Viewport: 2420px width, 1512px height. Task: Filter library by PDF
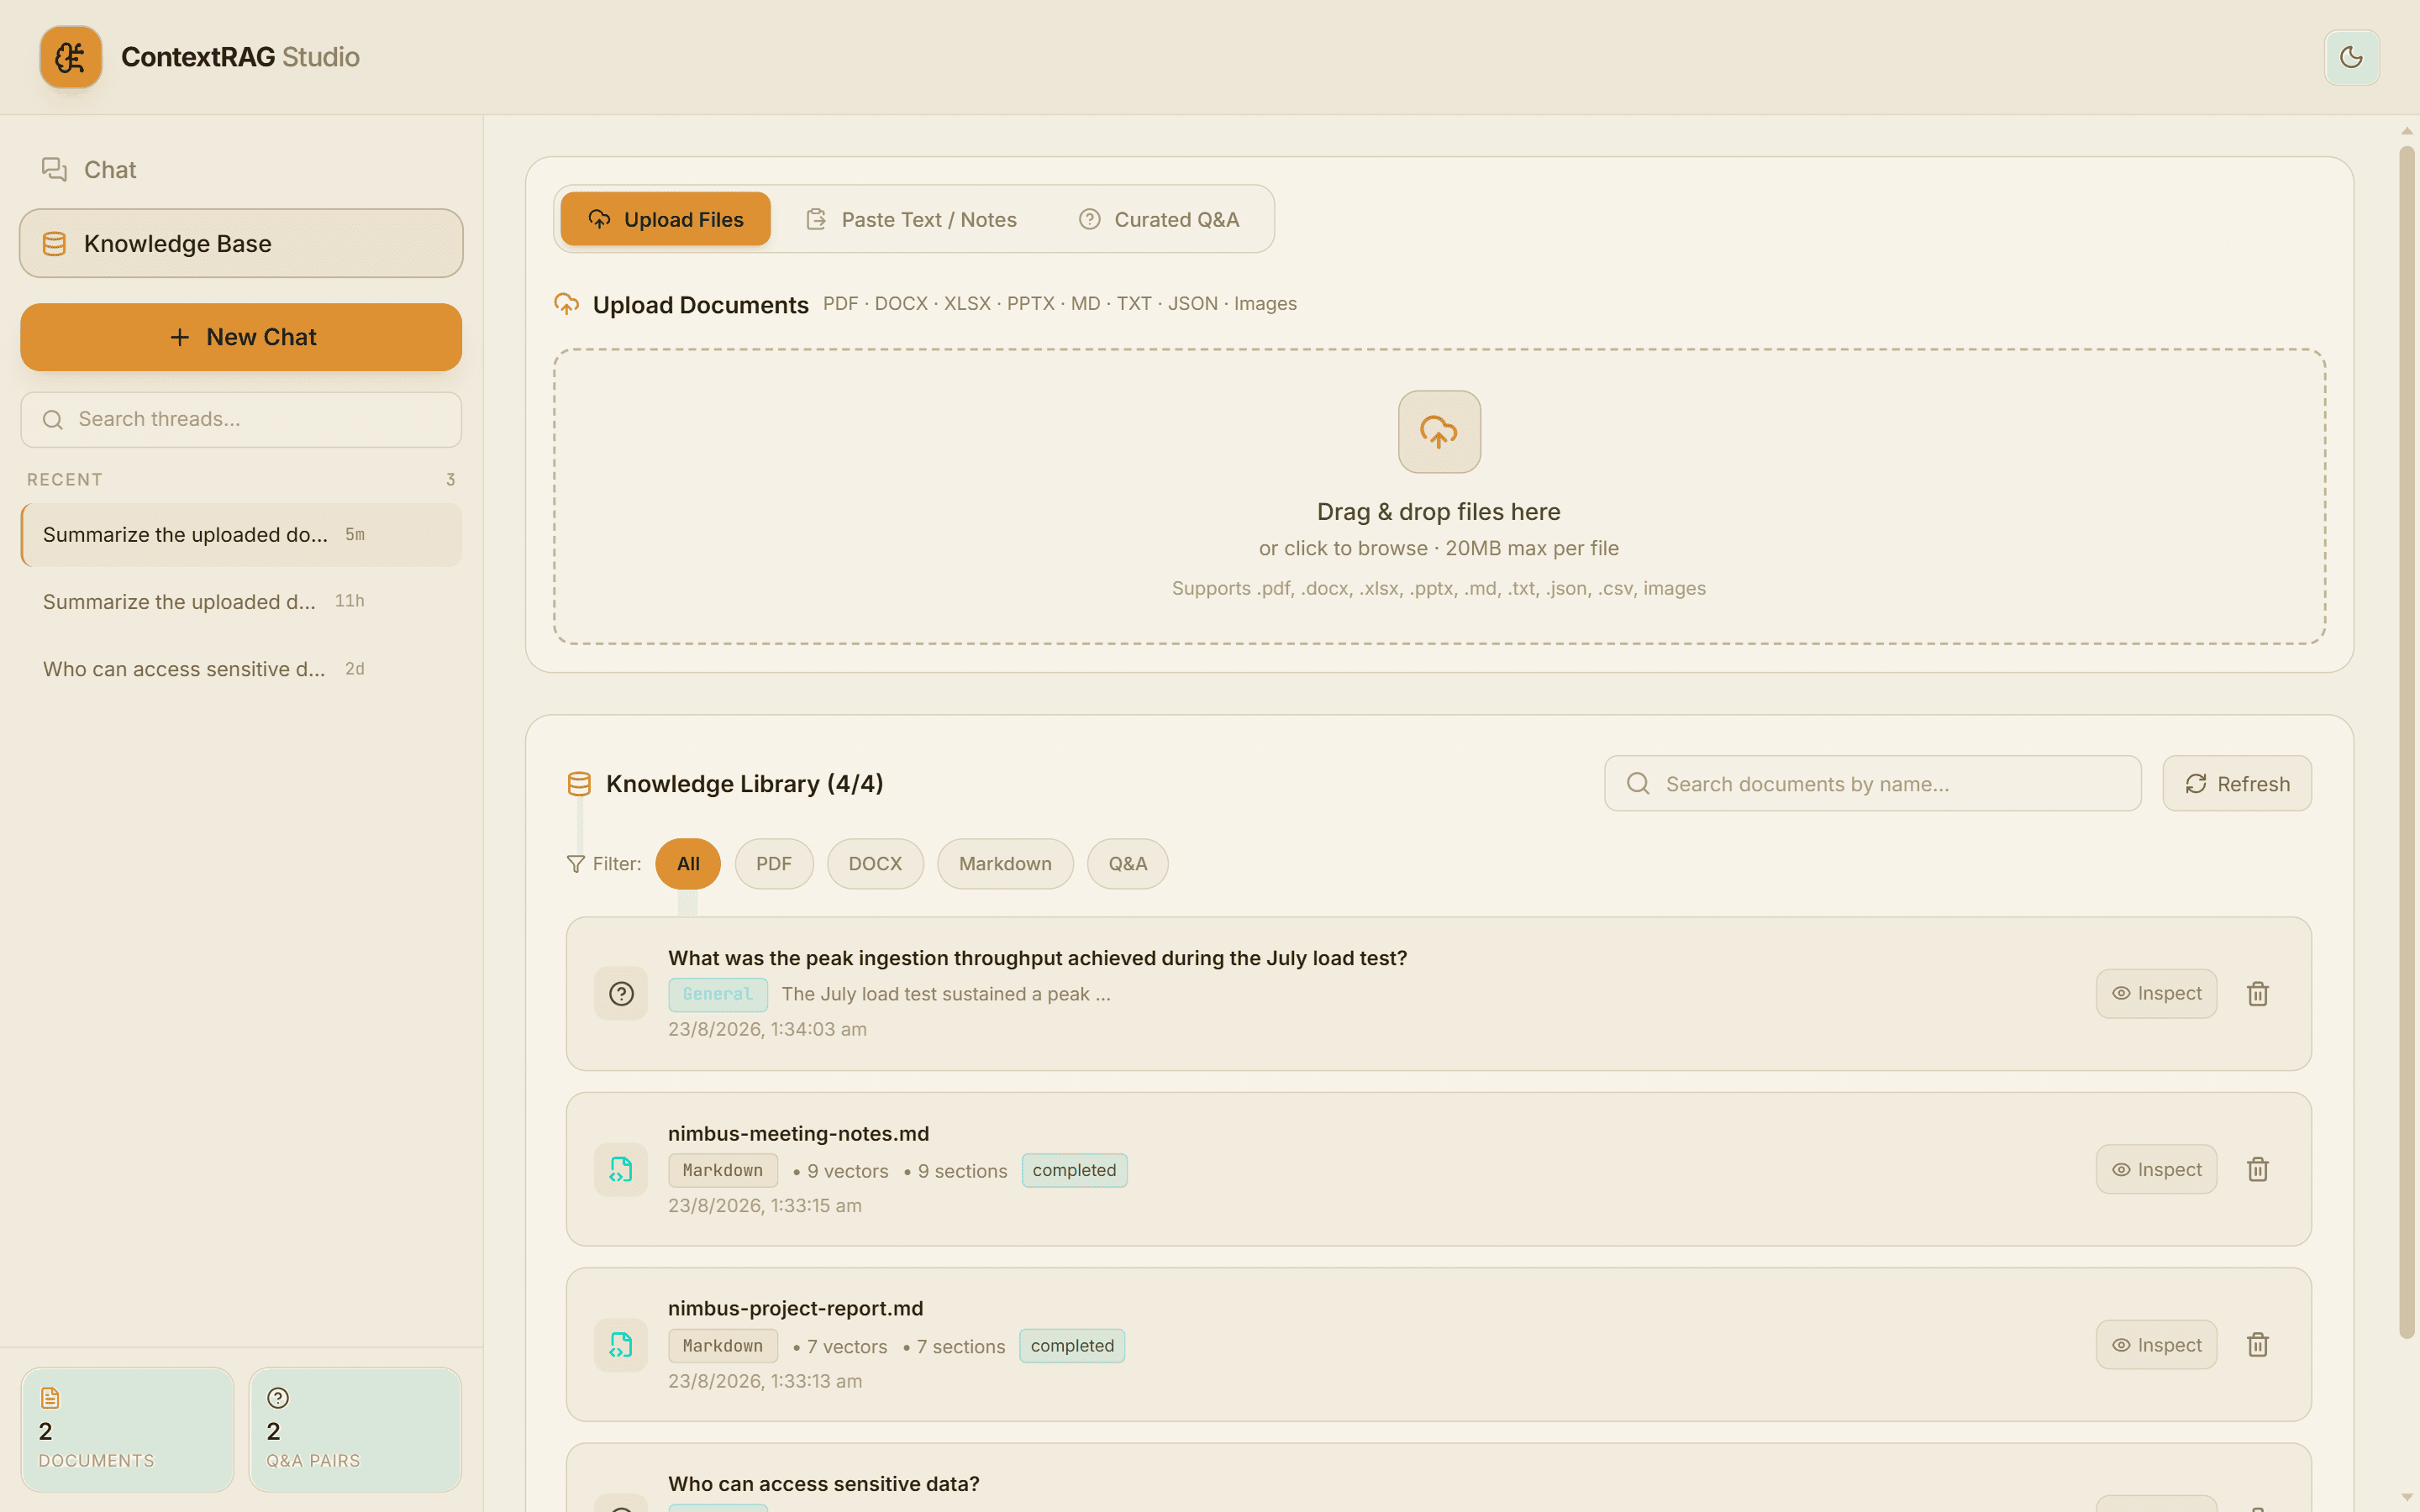773,863
